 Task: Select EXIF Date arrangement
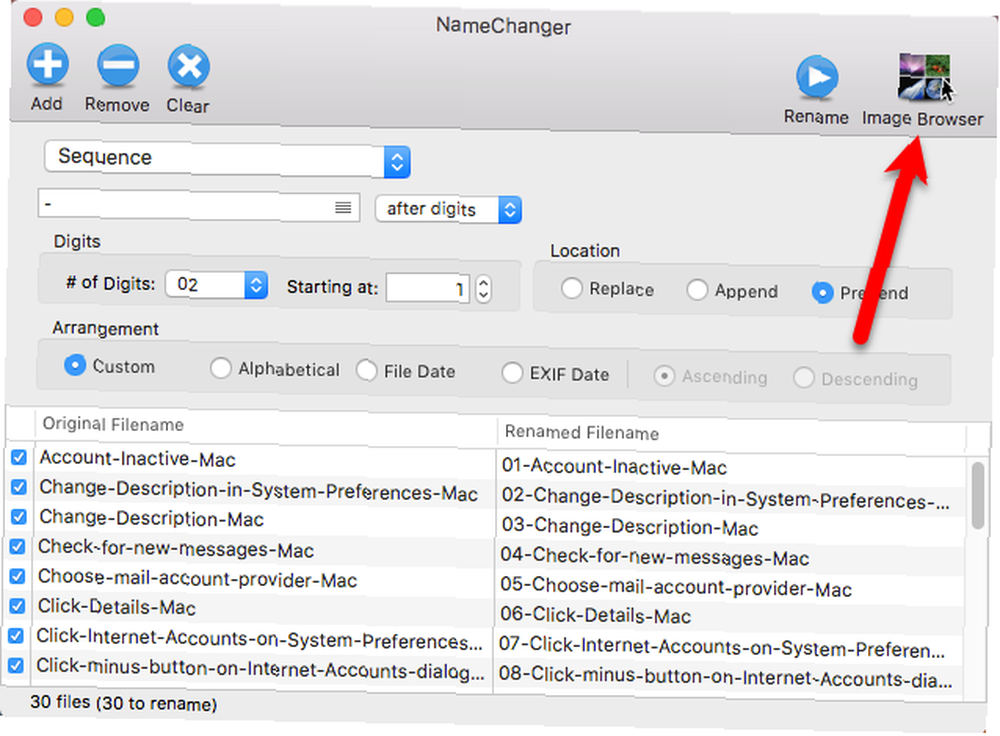[x=512, y=372]
